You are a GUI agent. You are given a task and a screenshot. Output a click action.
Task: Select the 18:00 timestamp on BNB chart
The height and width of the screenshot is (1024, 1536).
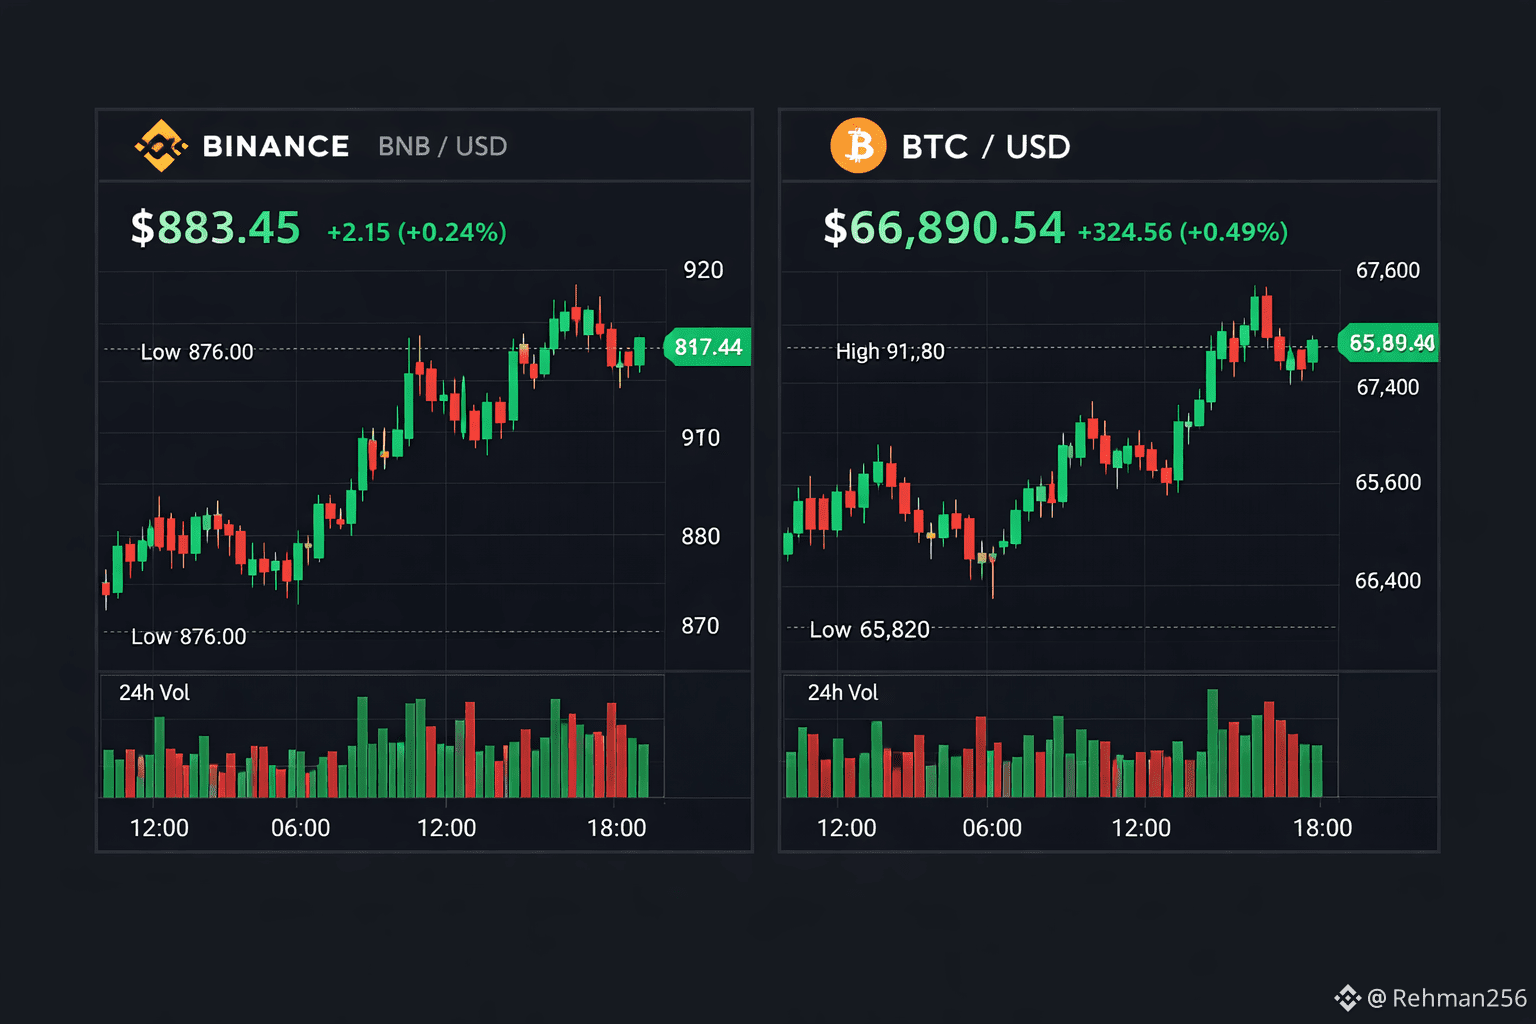619,828
